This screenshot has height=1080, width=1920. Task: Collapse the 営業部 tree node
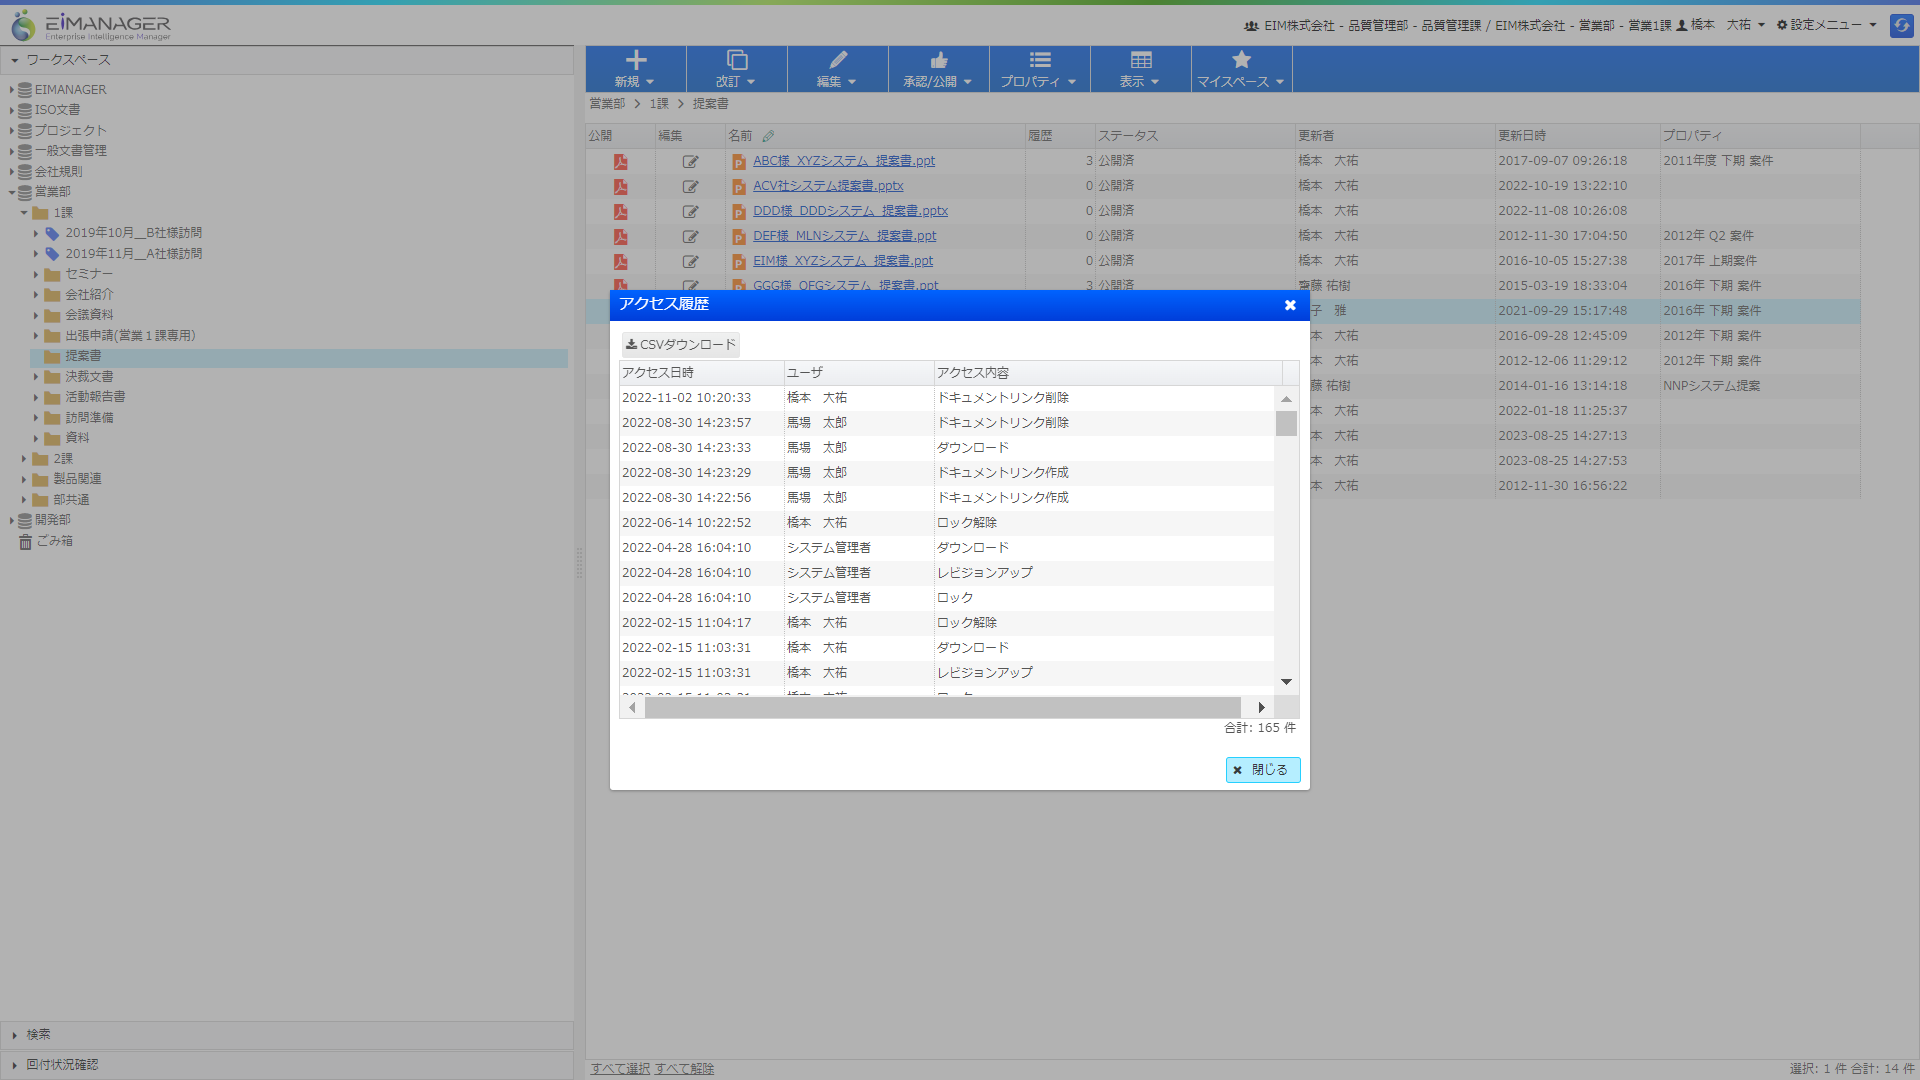pos(11,192)
